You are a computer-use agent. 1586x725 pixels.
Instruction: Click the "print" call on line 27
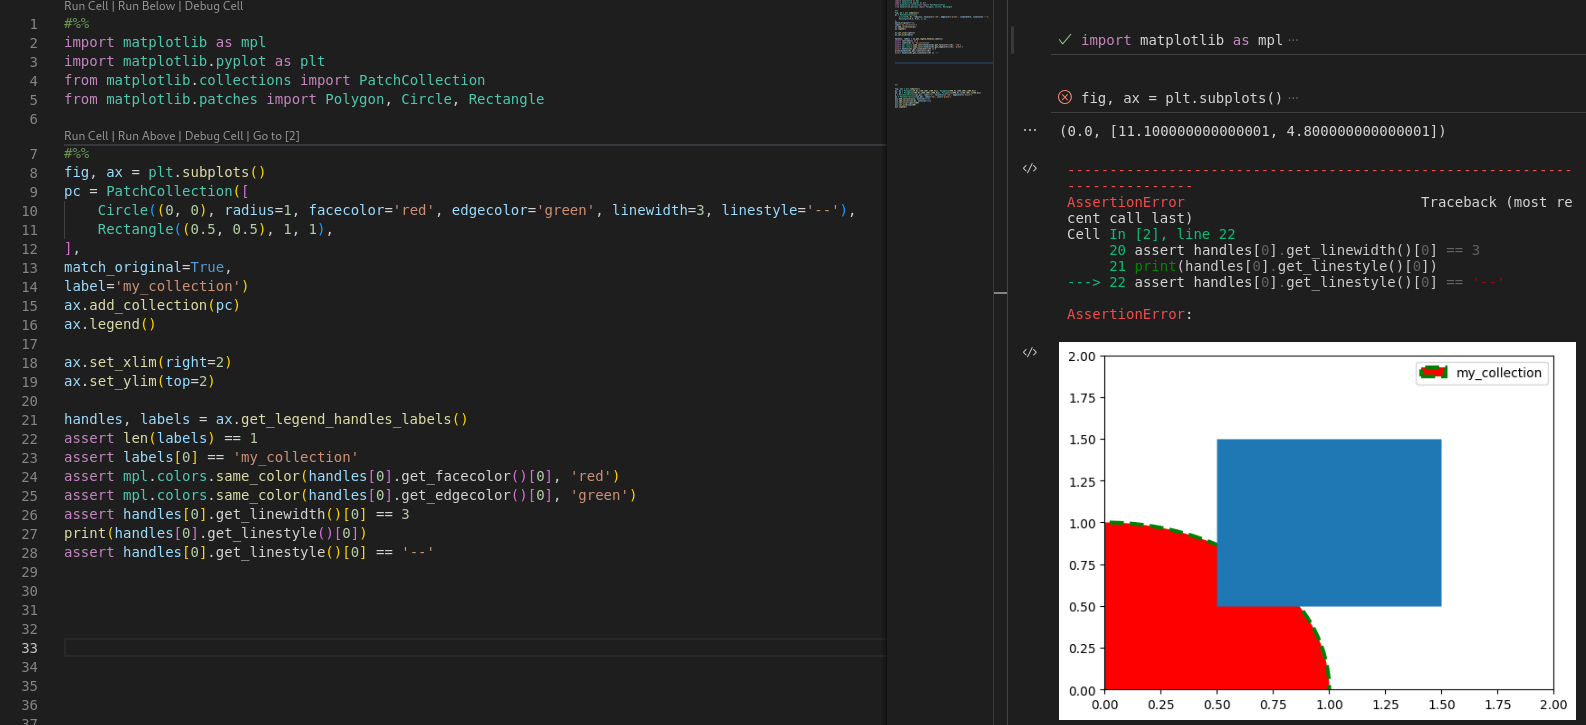click(x=85, y=533)
